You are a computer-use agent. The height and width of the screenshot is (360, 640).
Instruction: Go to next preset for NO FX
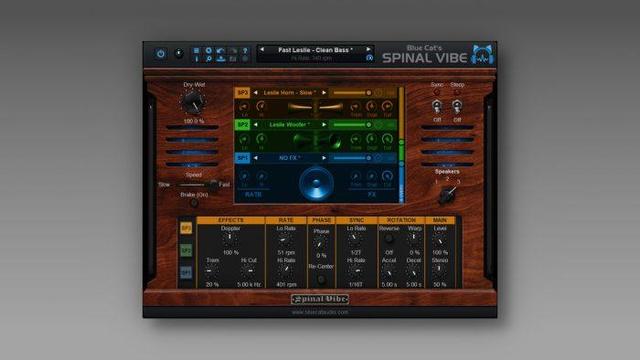point(324,158)
